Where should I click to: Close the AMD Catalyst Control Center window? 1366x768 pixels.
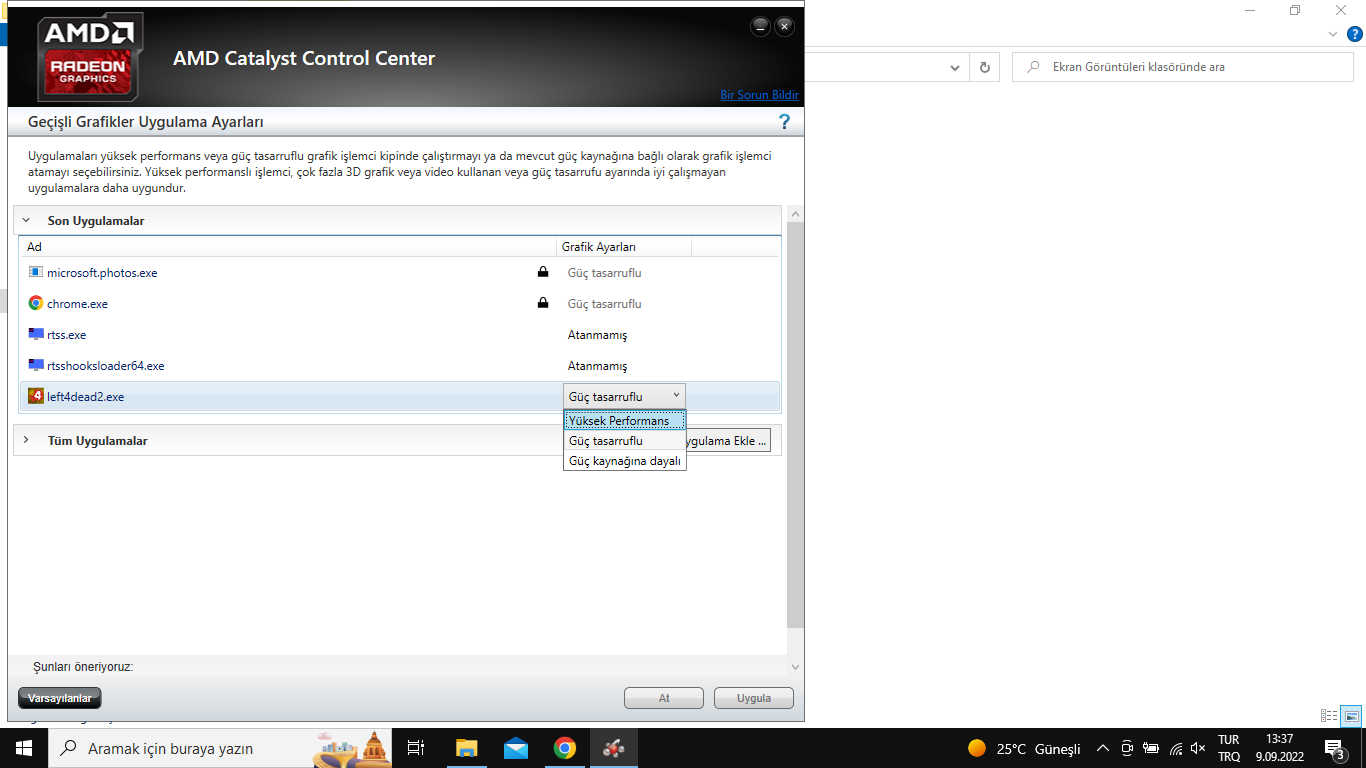click(x=785, y=26)
